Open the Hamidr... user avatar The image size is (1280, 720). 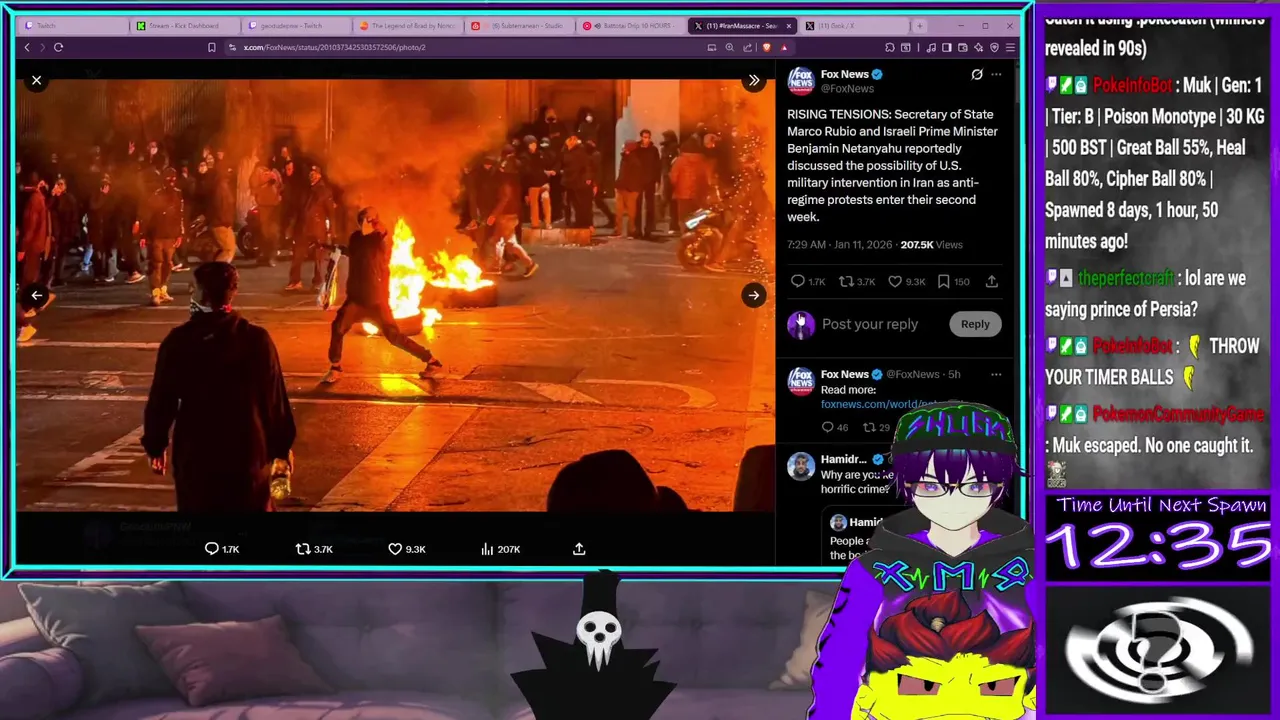(x=801, y=466)
